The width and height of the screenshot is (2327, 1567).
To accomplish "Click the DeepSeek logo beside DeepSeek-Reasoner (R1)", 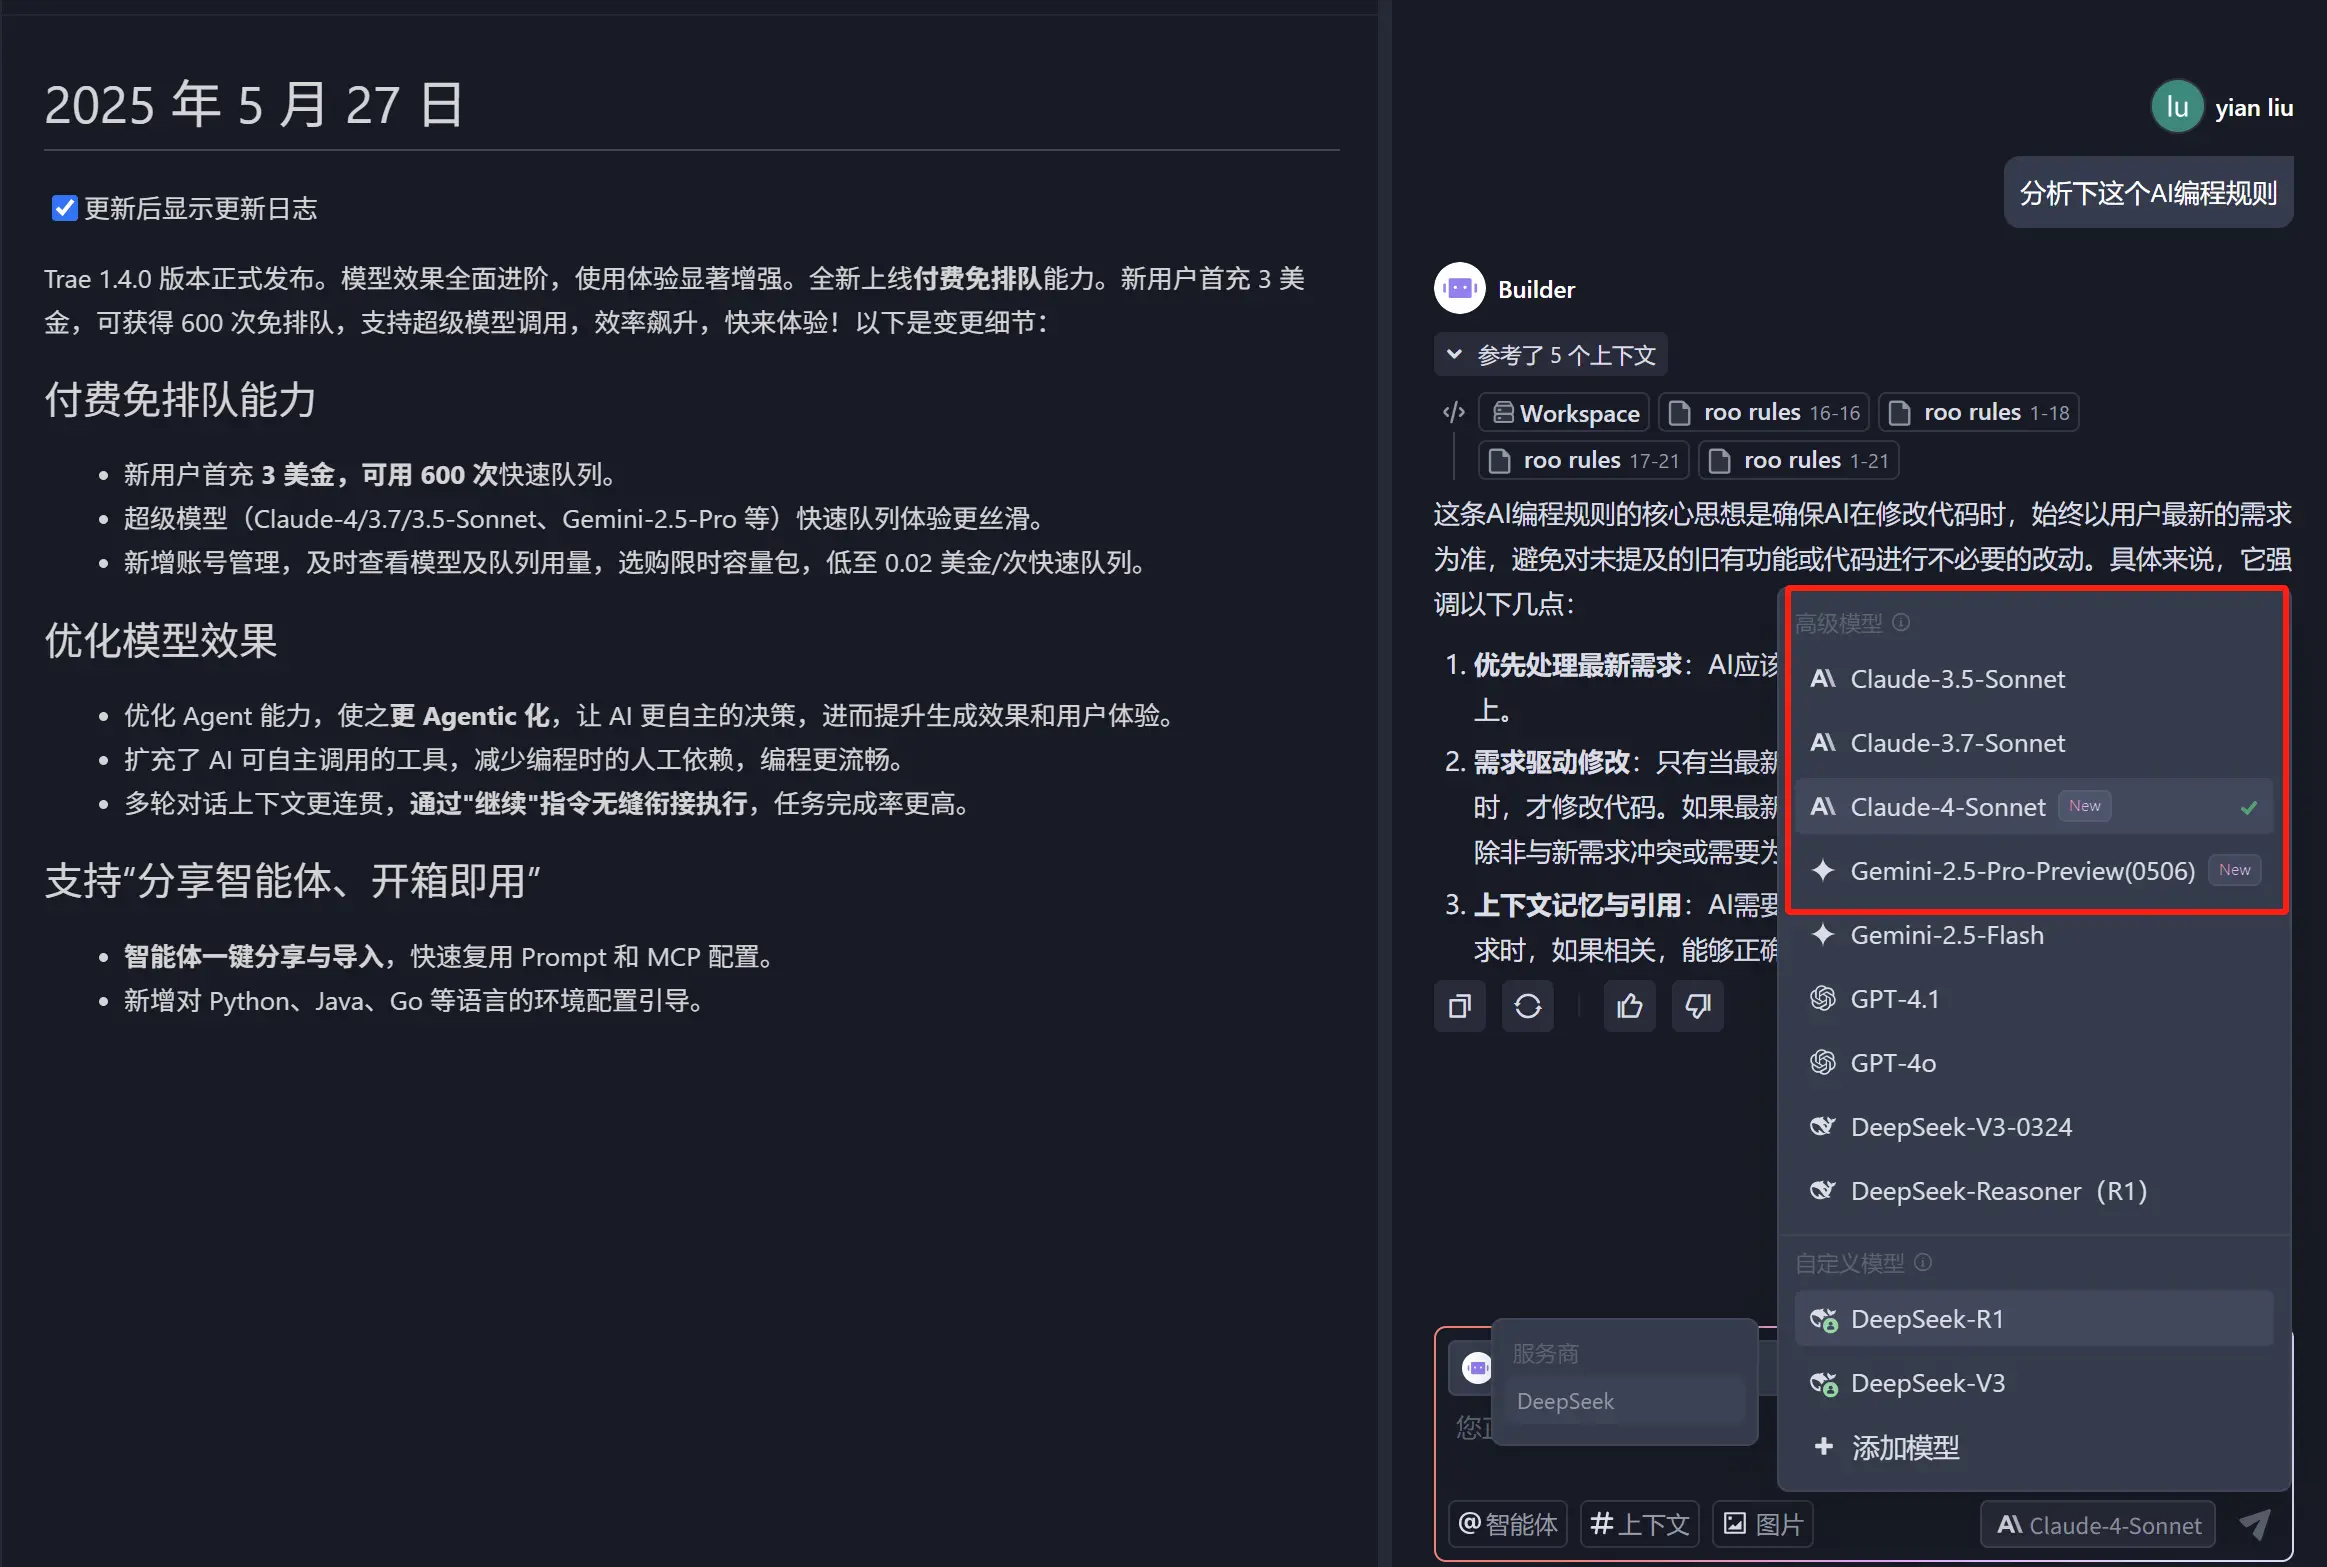I will point(1823,1191).
